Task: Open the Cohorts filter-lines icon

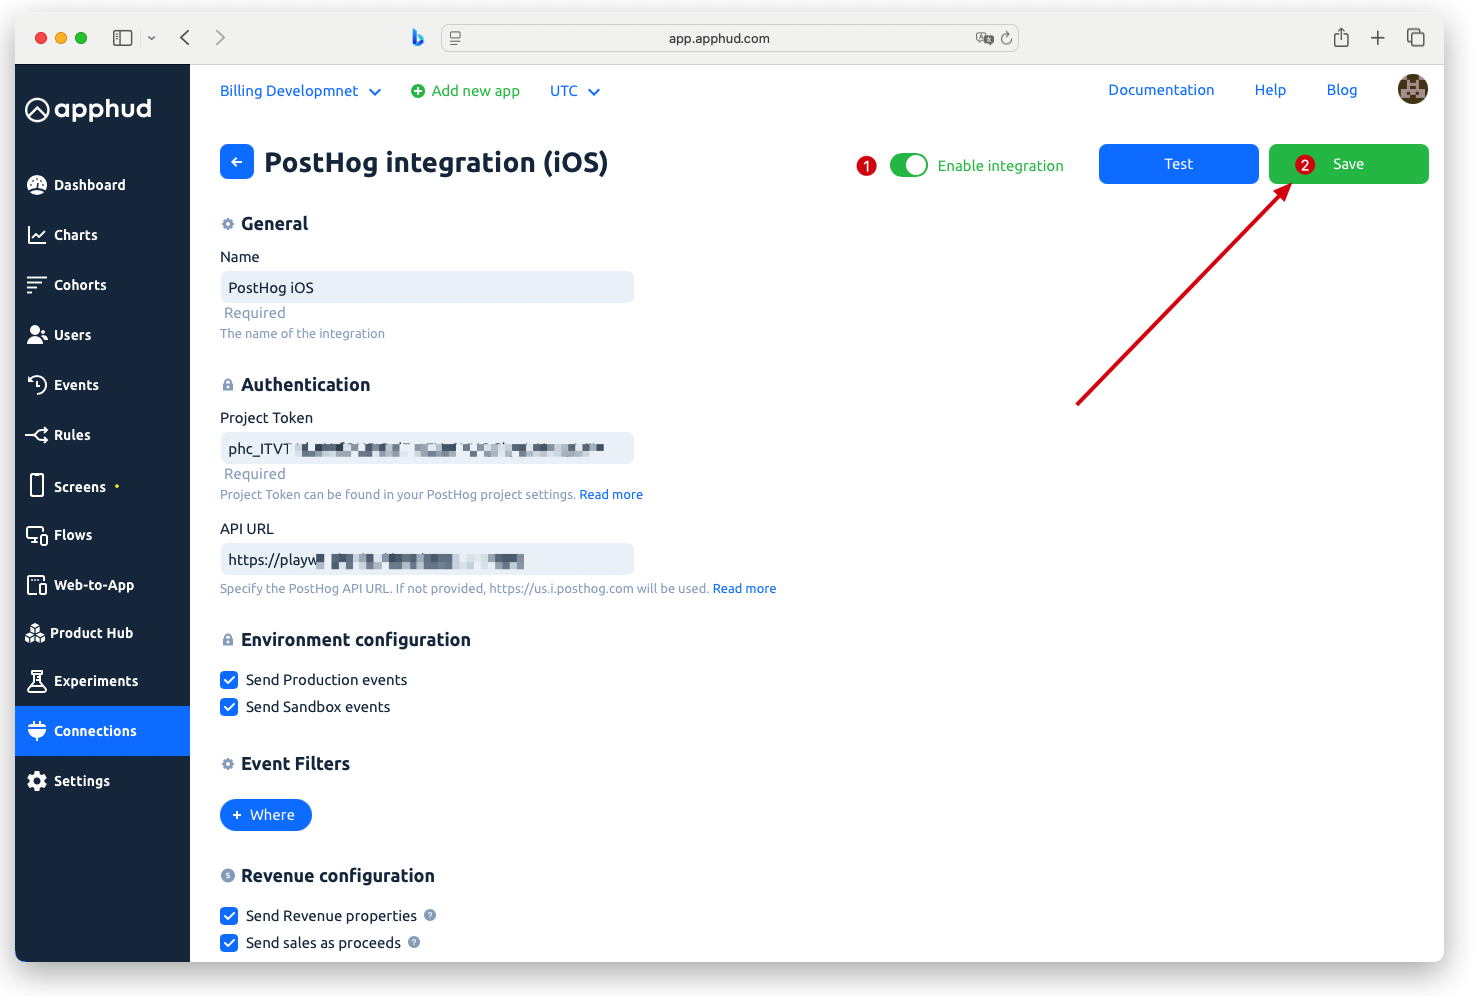Action: (x=37, y=285)
